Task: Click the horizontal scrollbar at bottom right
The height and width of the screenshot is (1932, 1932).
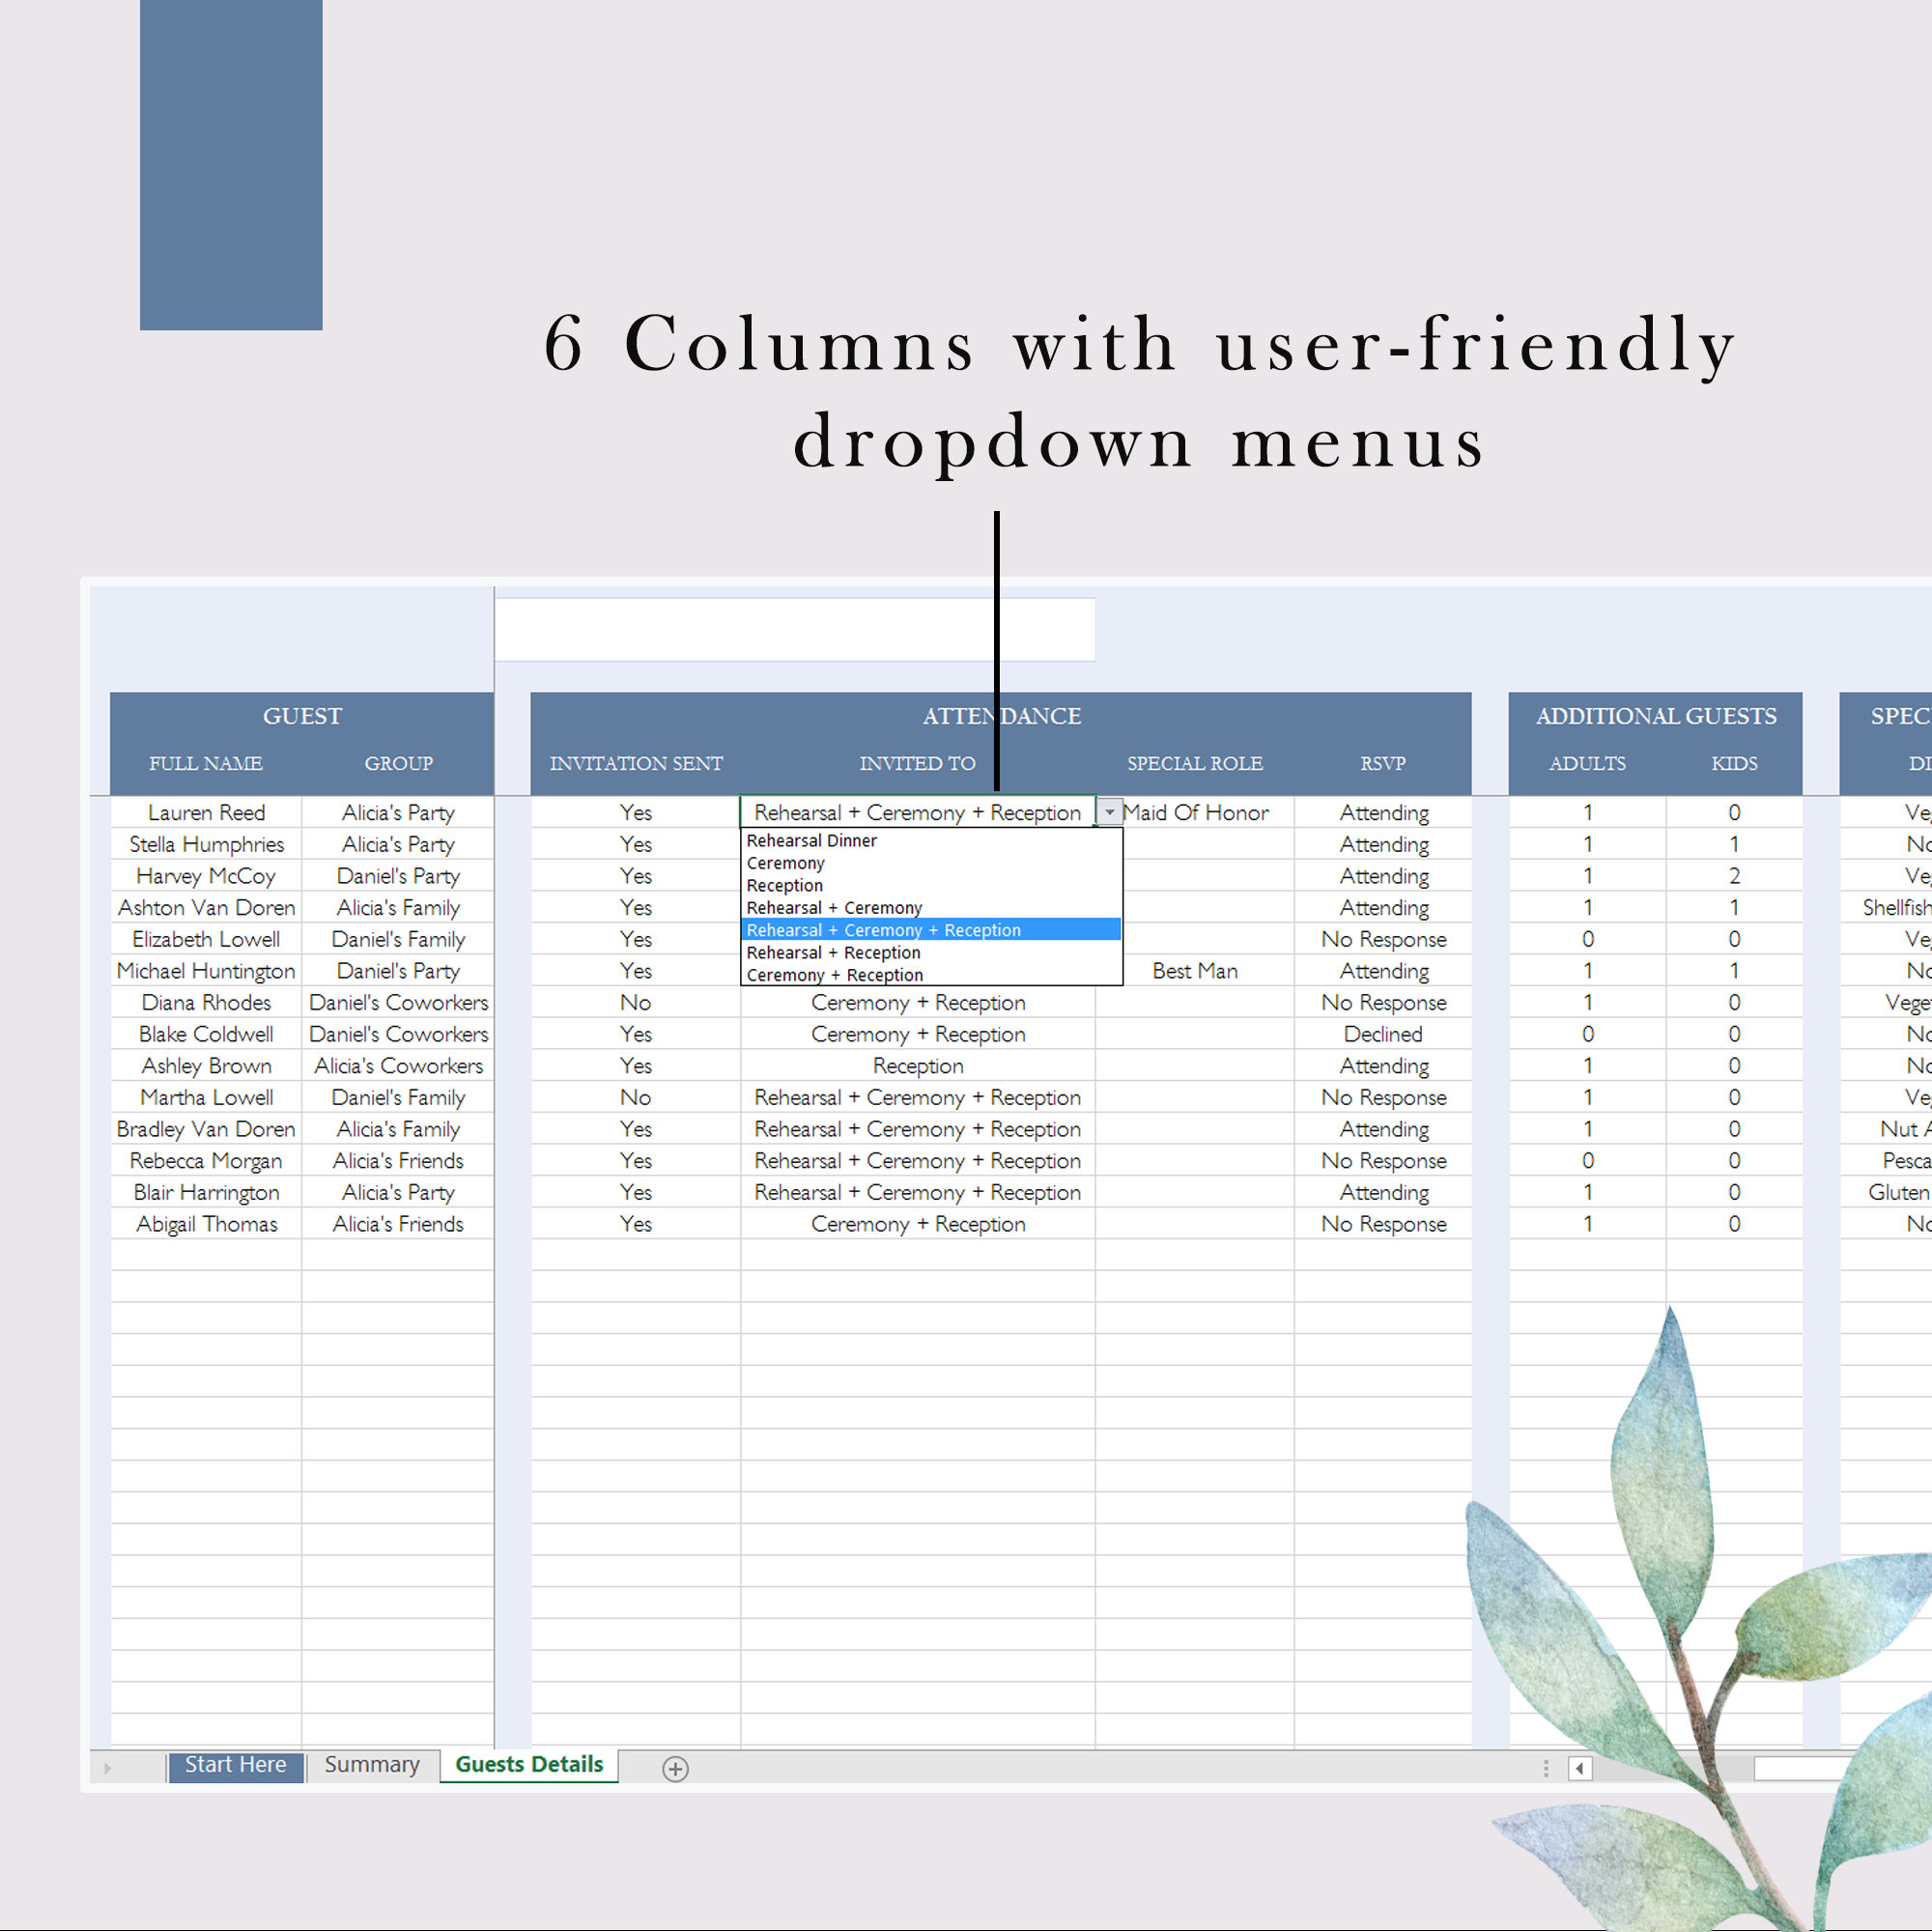Action: pos(1840,1768)
